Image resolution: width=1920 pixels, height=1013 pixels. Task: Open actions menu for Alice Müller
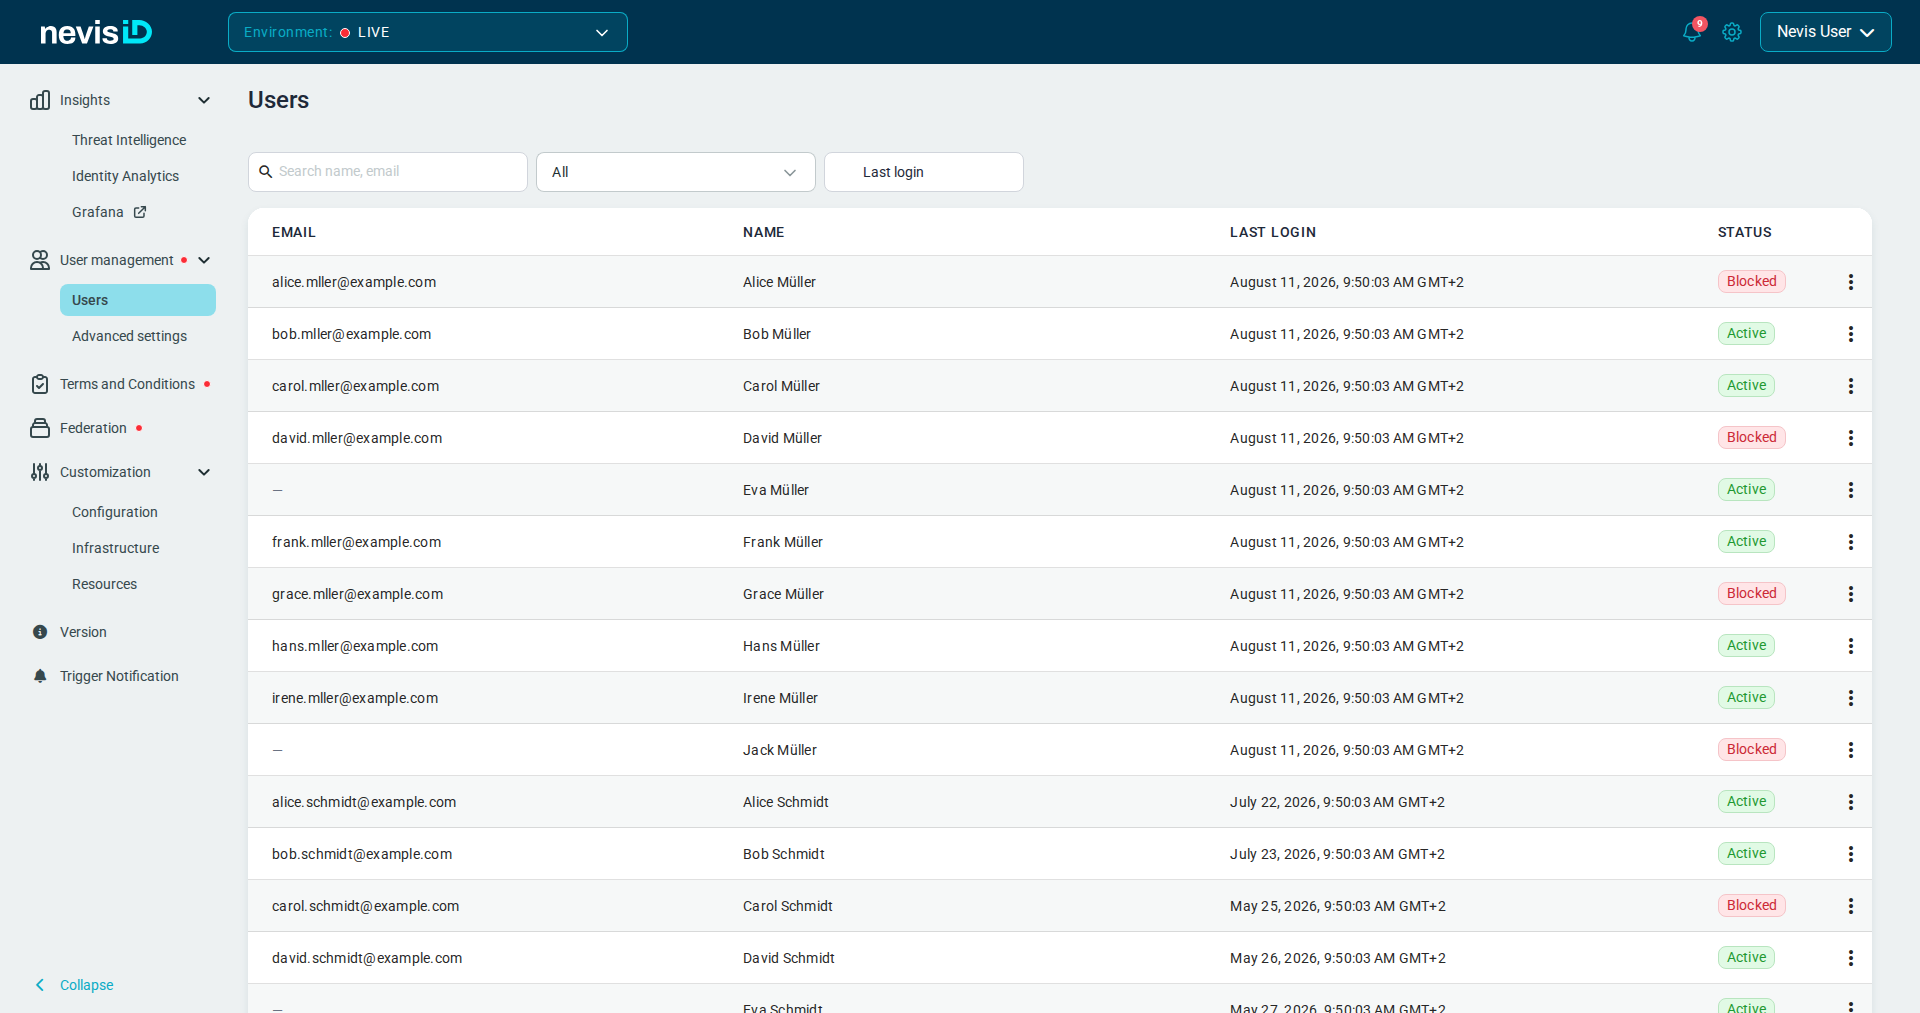(x=1851, y=282)
